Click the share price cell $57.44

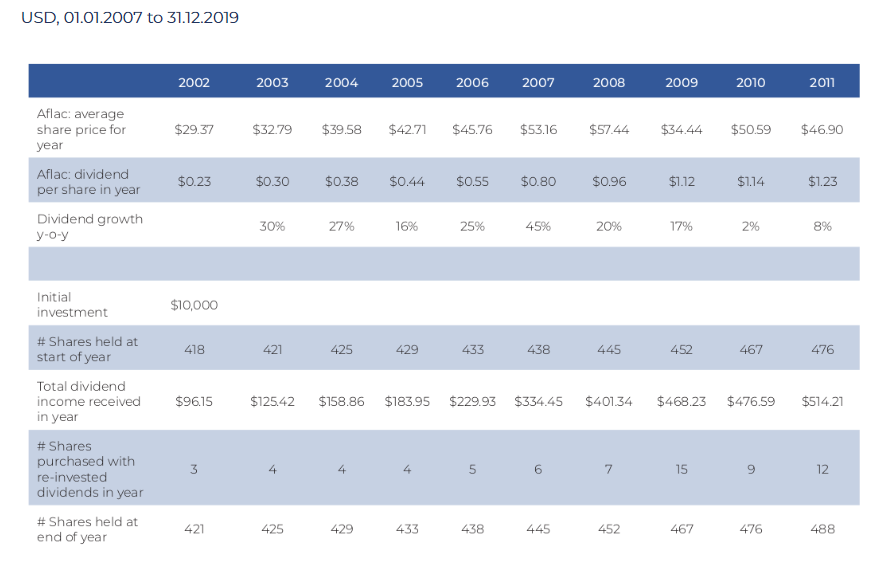click(609, 130)
